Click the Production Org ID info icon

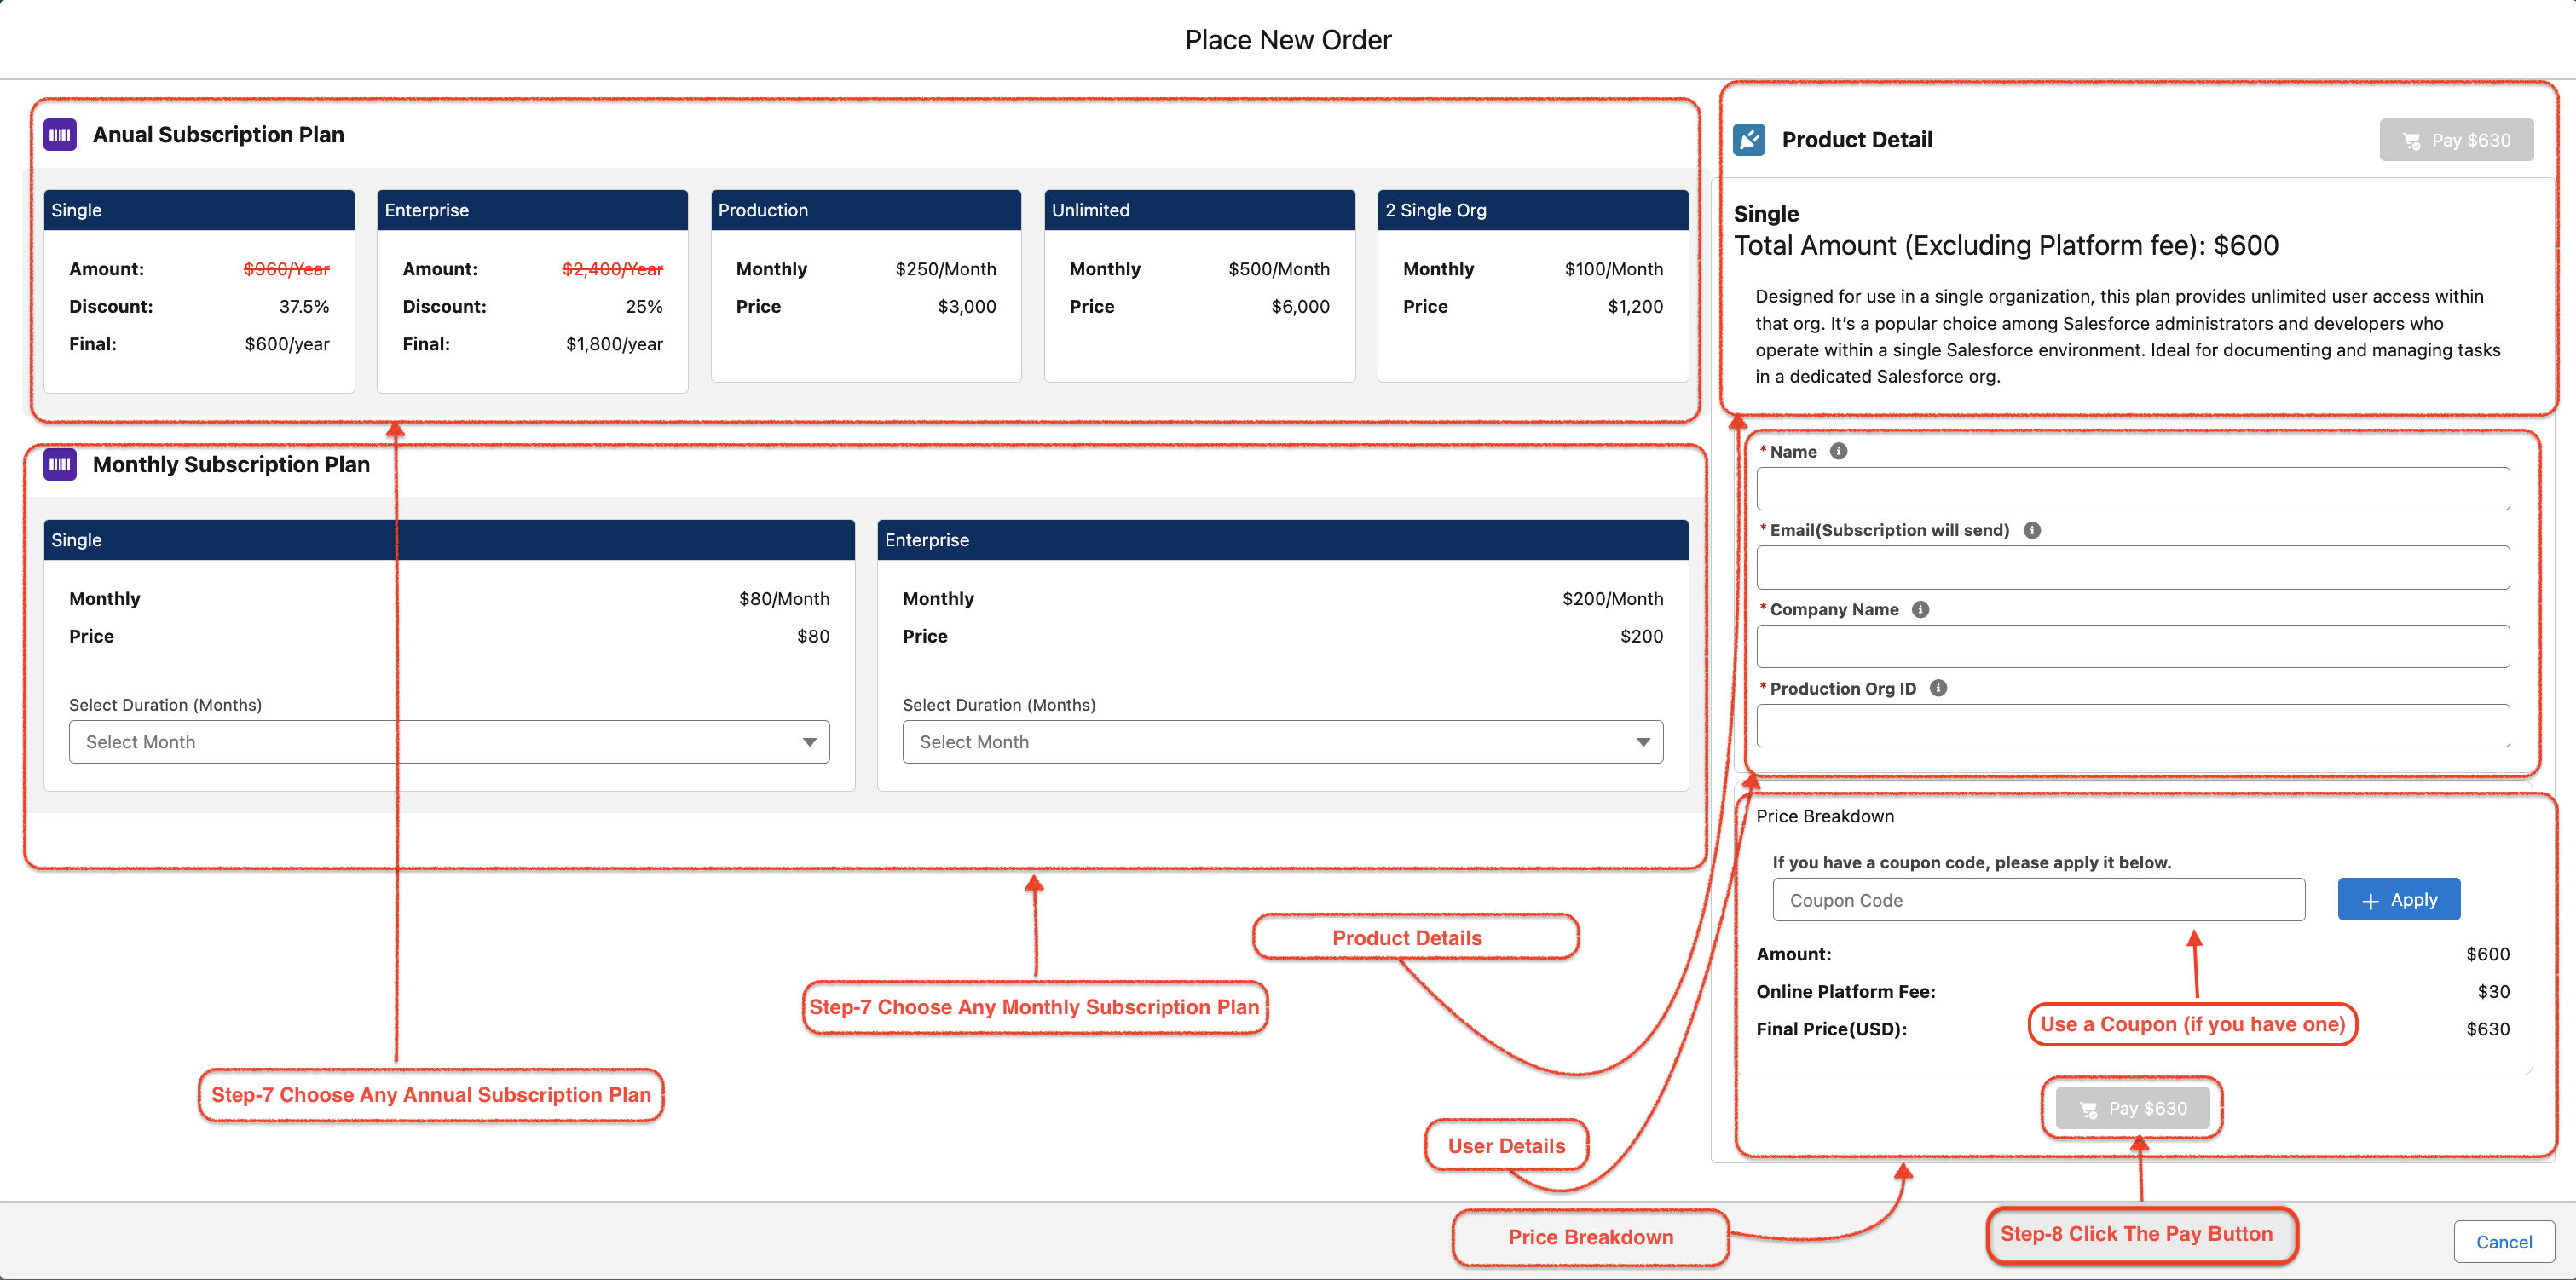coord(1938,689)
